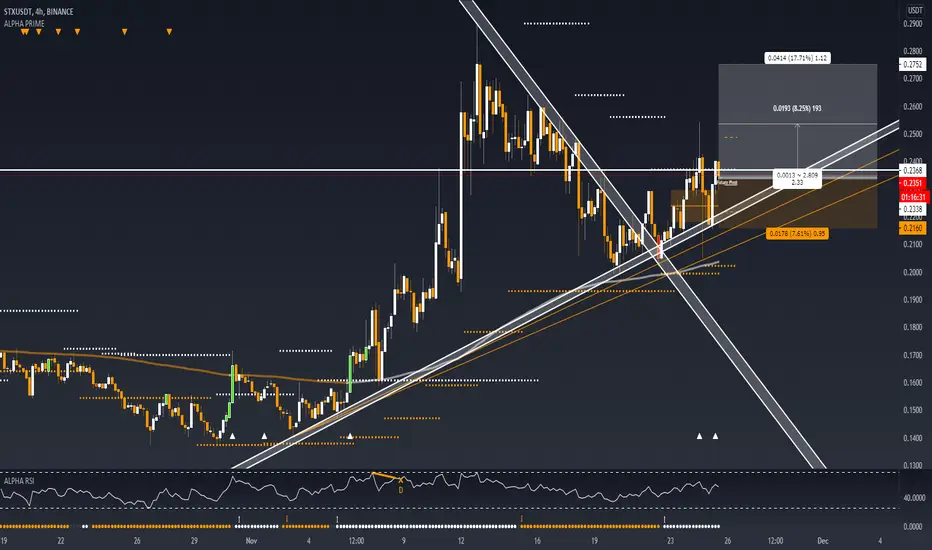
Task: Click the 40.0000 RSI scale value
Action: 914,498
